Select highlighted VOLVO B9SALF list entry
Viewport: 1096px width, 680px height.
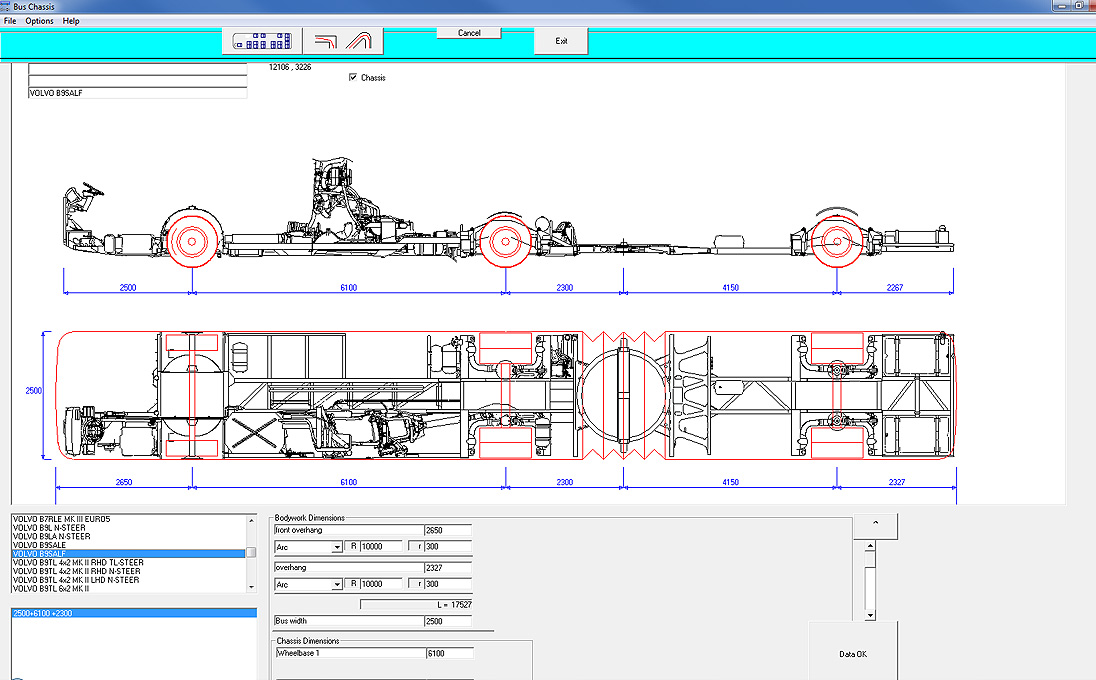tap(129, 554)
